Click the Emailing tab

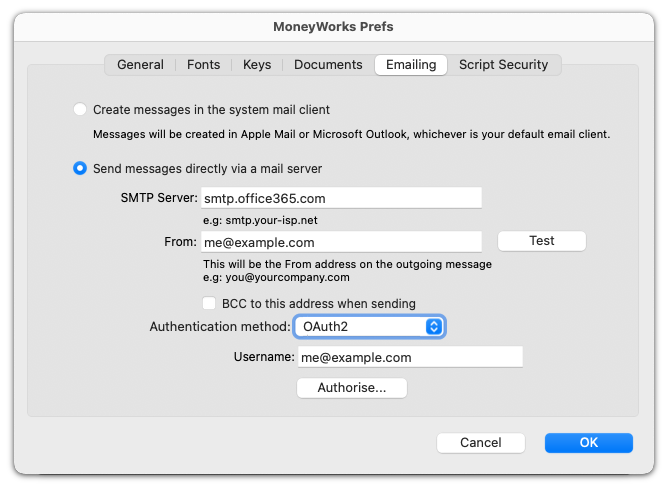411,65
